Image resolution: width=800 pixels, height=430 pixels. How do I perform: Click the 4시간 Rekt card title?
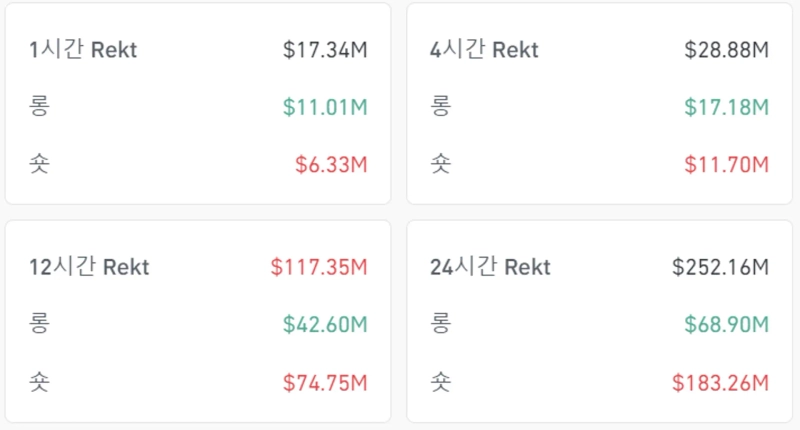[484, 50]
